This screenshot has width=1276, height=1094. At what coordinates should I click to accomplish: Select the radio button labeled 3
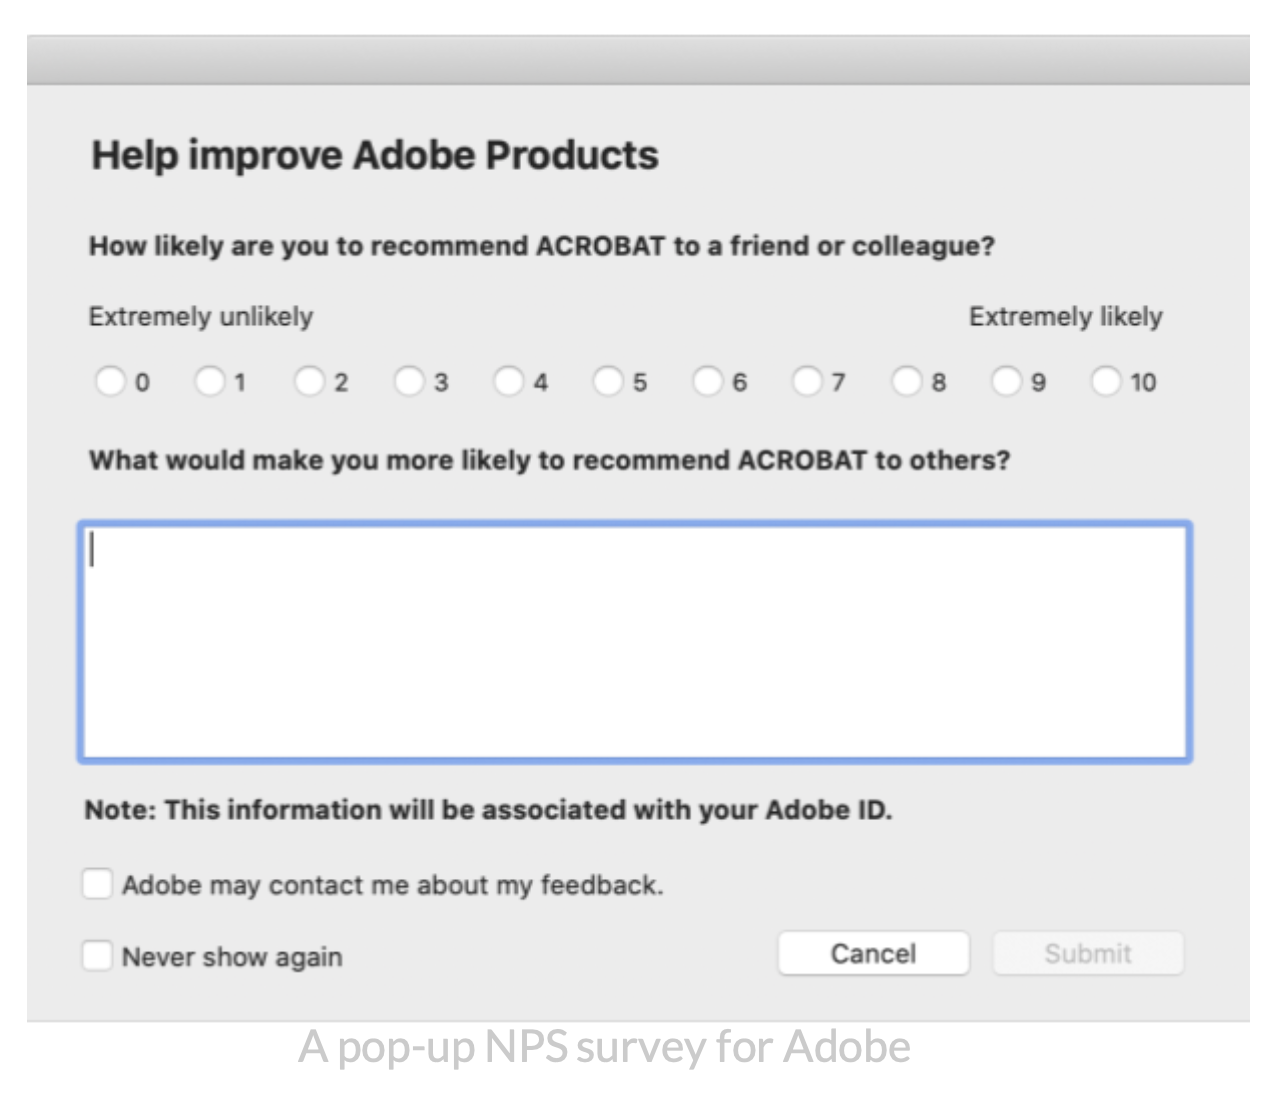click(x=409, y=381)
